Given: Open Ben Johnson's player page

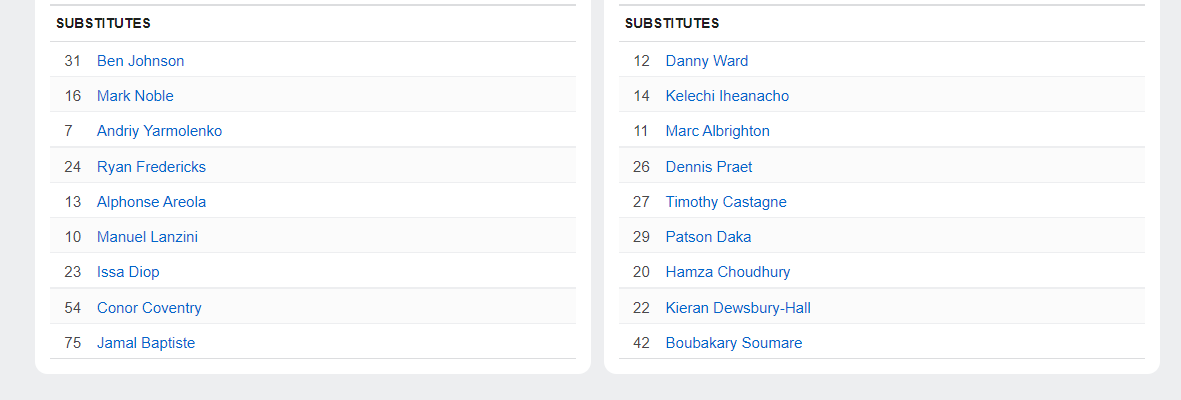Looking at the screenshot, I should pos(140,61).
